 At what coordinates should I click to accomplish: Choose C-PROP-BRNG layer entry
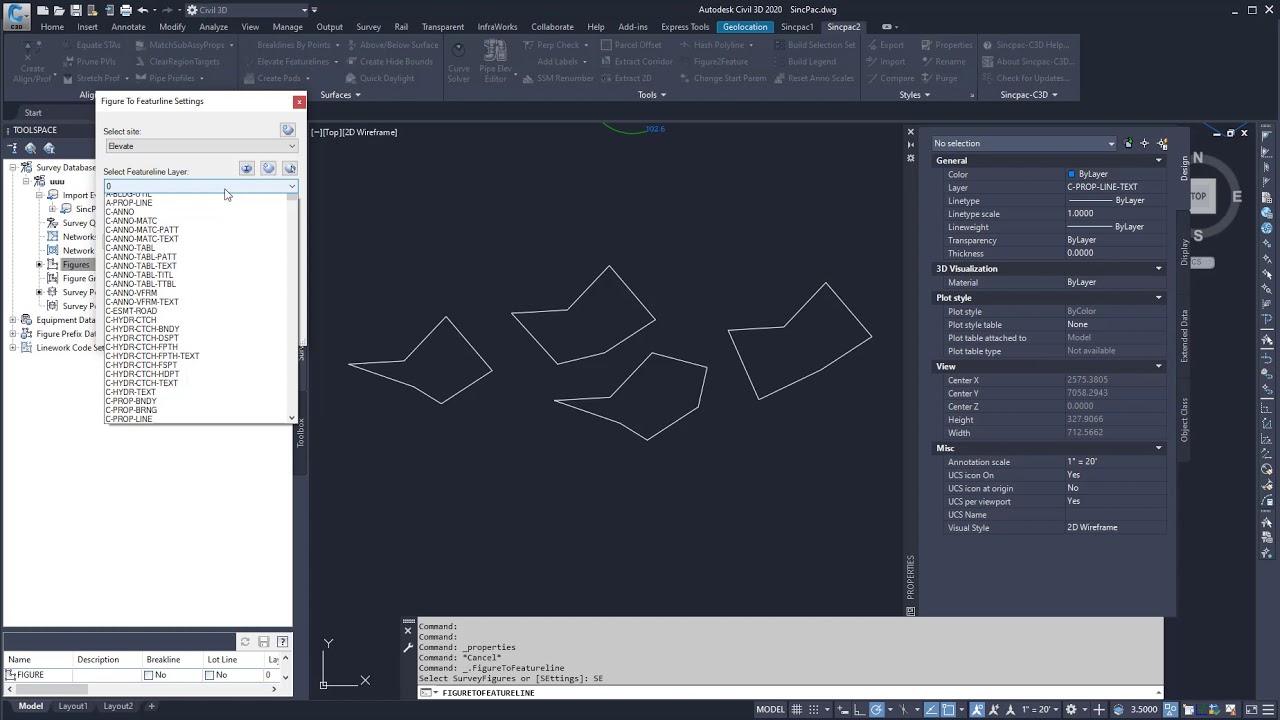point(131,410)
